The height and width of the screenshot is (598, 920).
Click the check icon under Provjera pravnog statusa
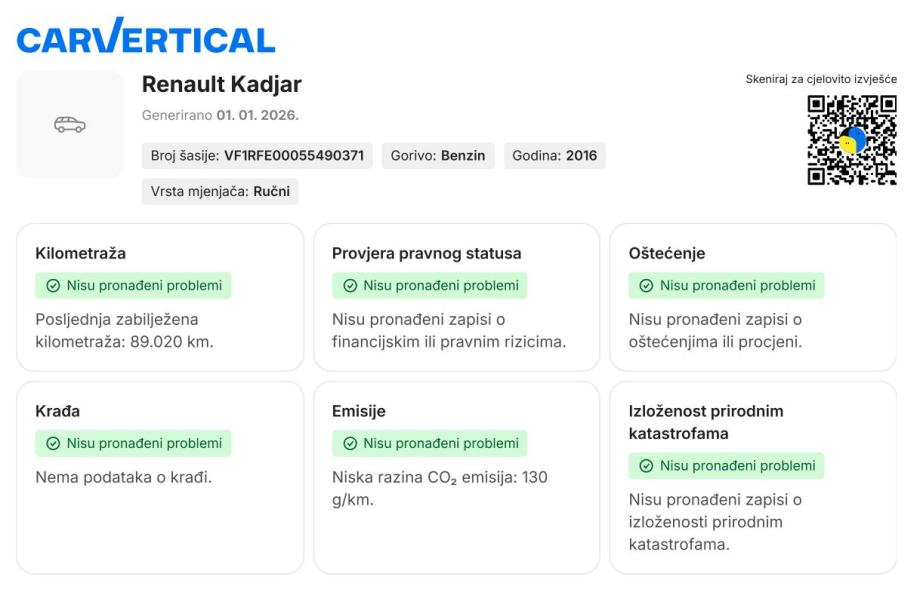pyautogui.click(x=349, y=286)
